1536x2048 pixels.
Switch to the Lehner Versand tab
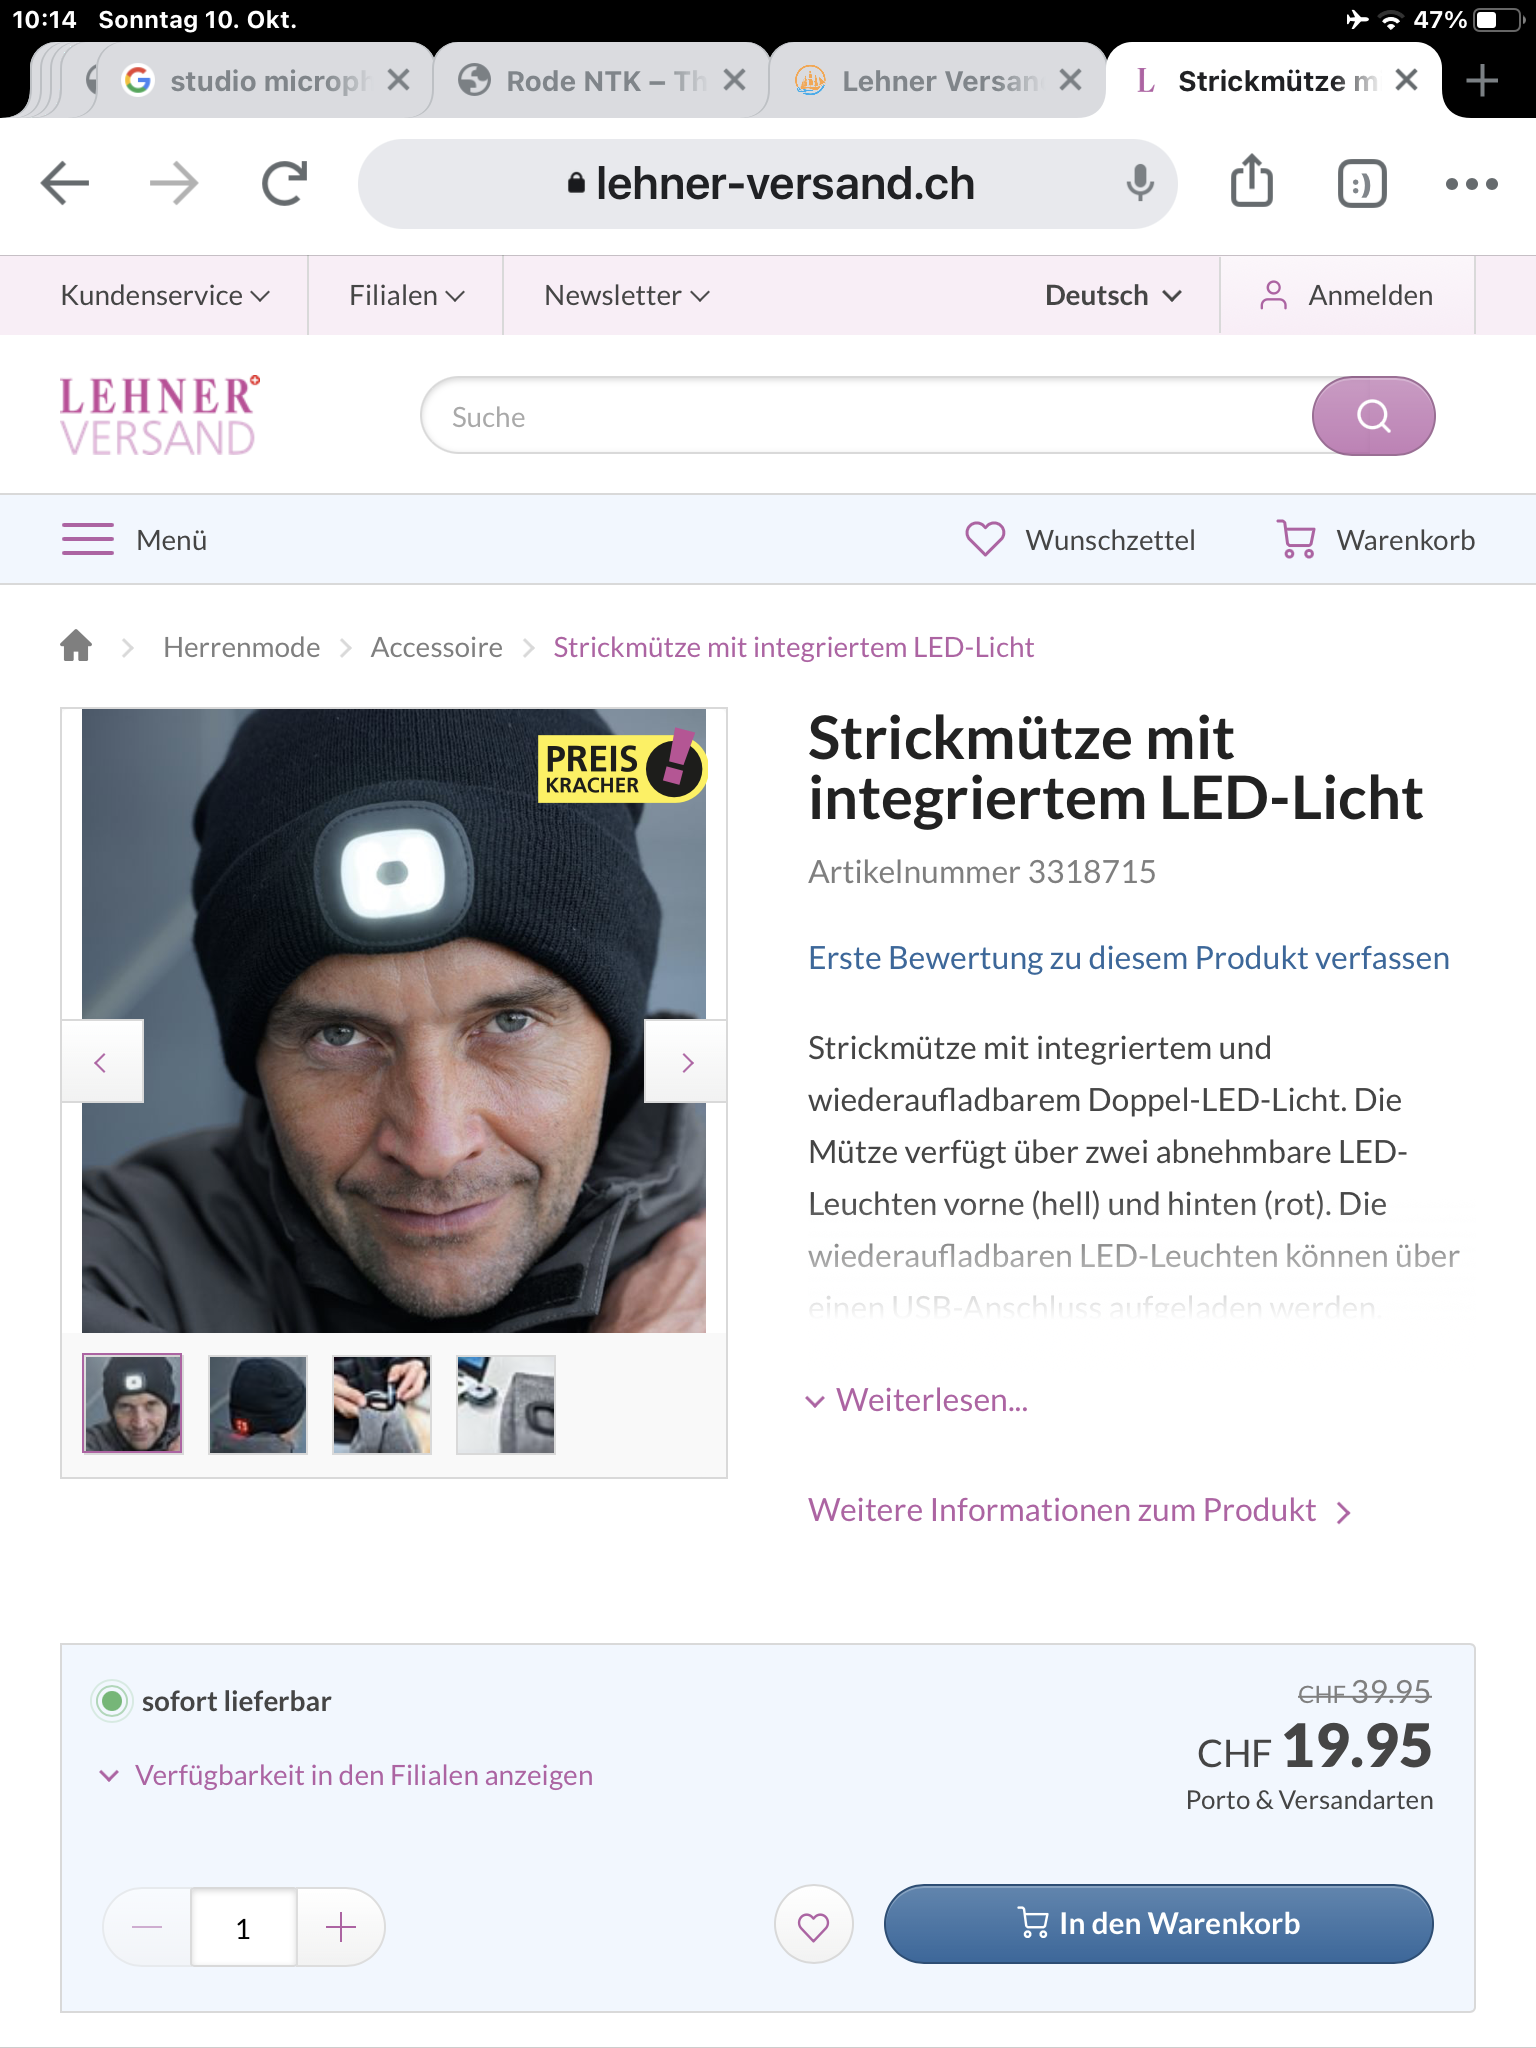pyautogui.click(x=938, y=81)
